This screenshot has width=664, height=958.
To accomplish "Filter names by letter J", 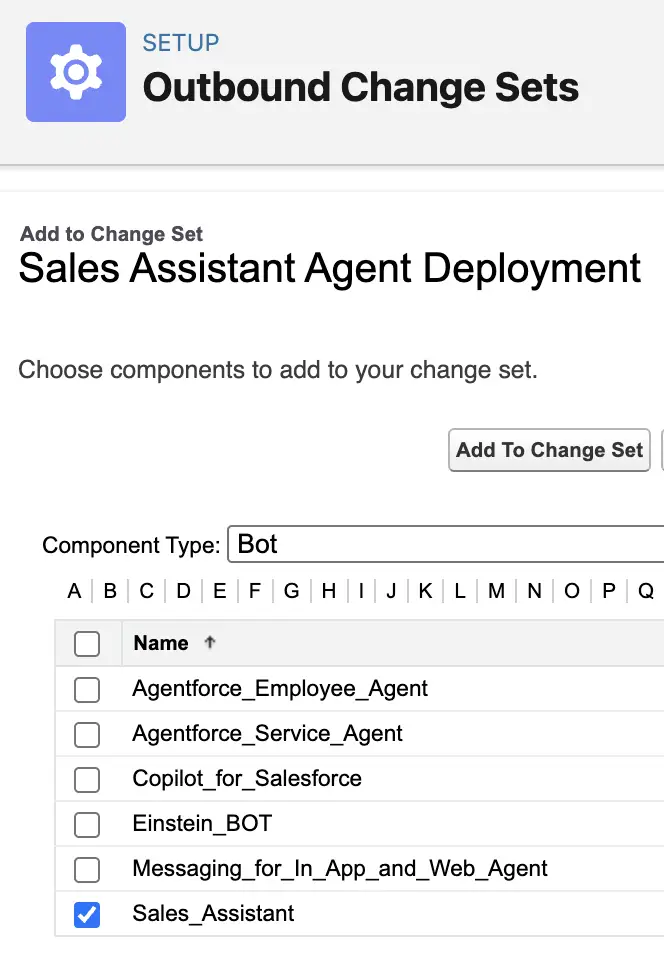I will pos(392,591).
